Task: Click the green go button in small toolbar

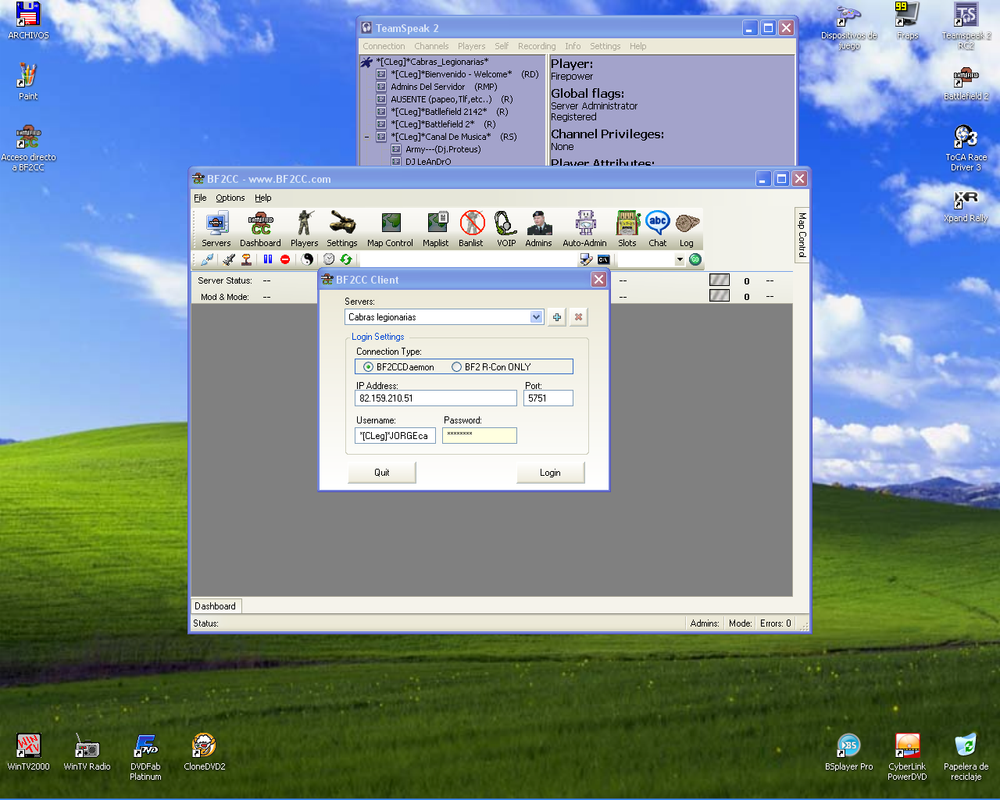Action: [x=695, y=260]
